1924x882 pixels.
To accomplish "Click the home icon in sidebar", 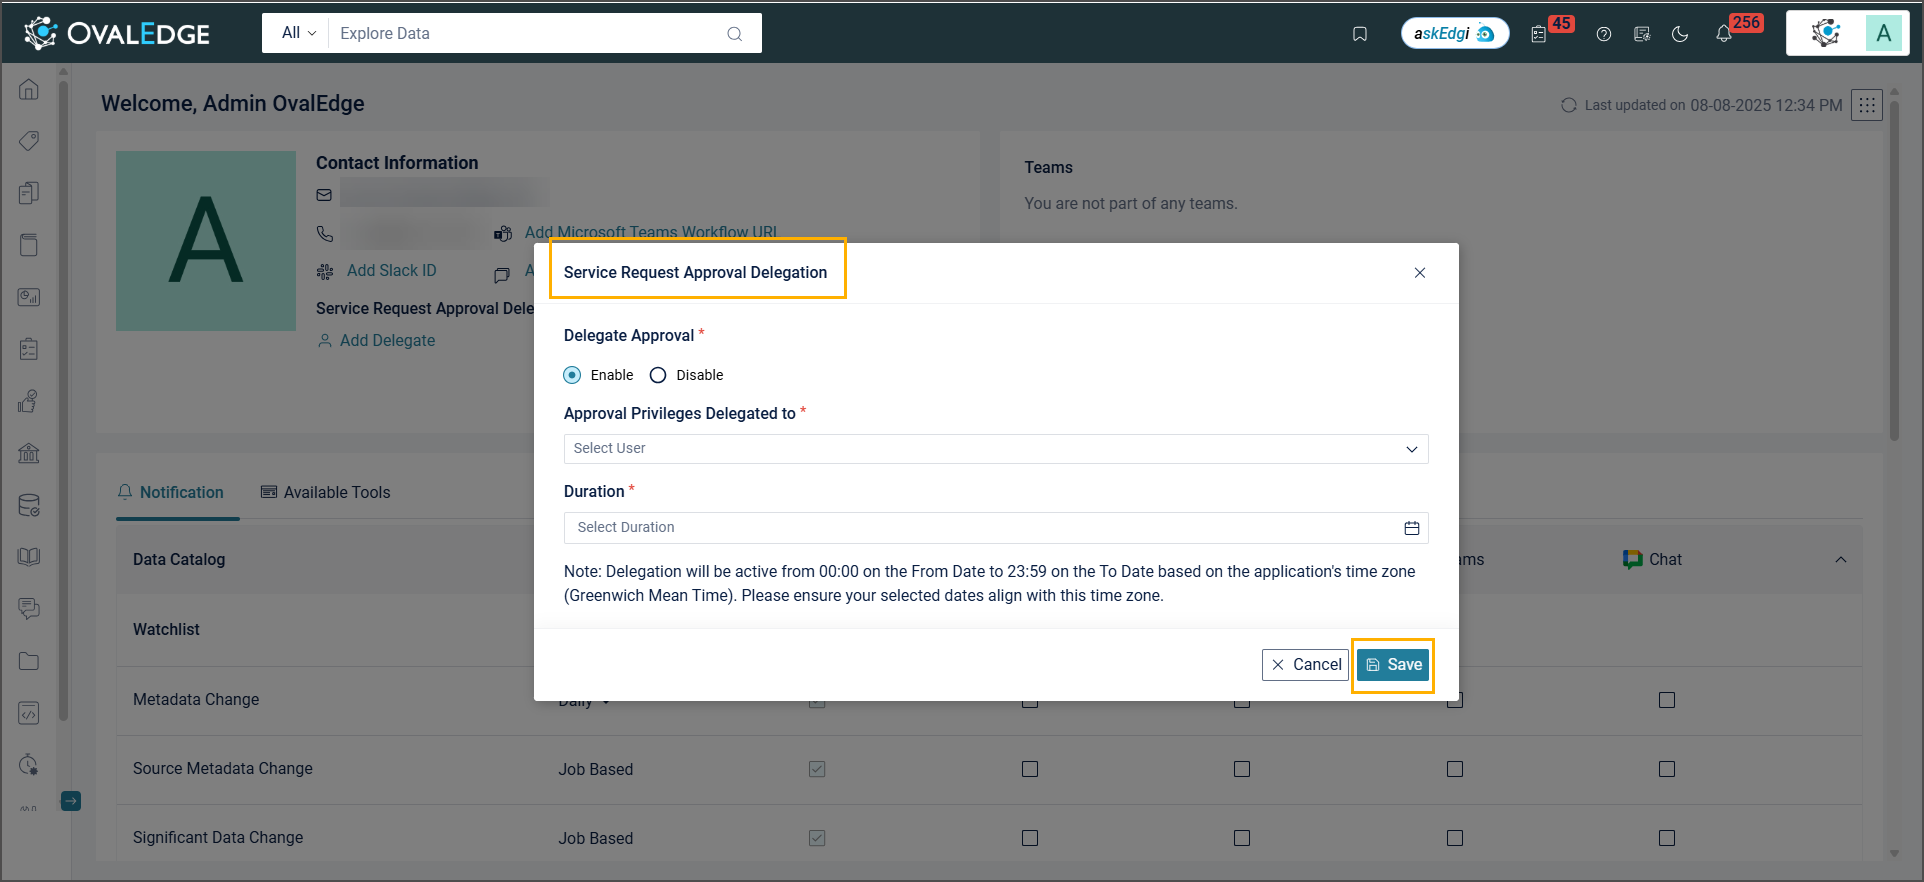I will click(29, 89).
